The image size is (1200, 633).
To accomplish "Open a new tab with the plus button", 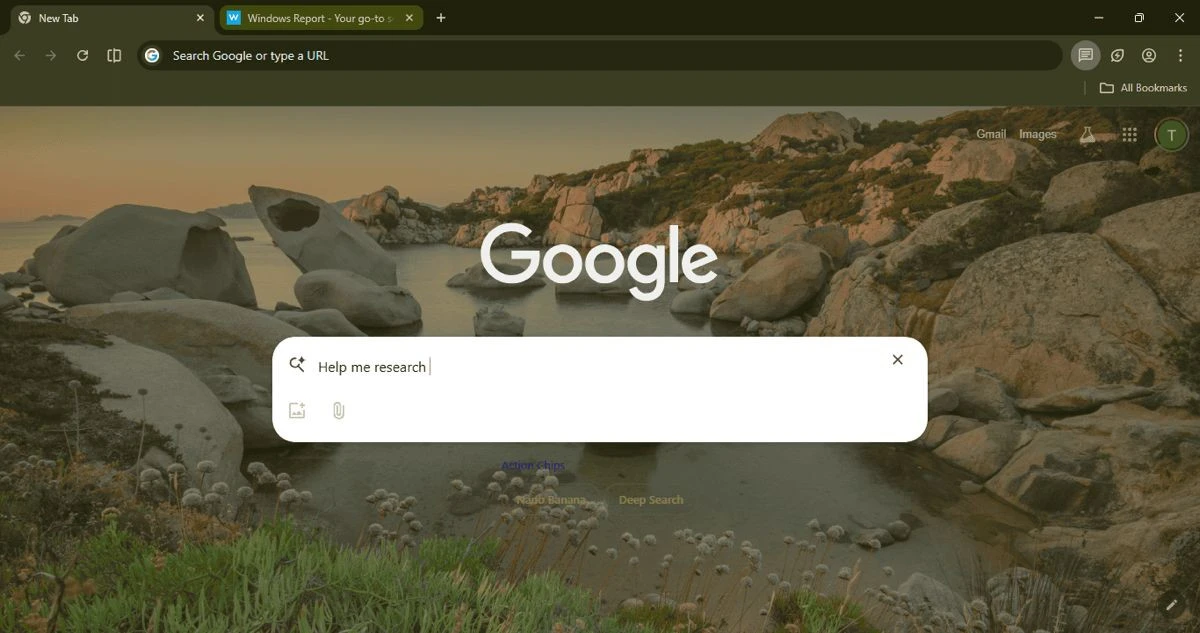I will (x=441, y=17).
